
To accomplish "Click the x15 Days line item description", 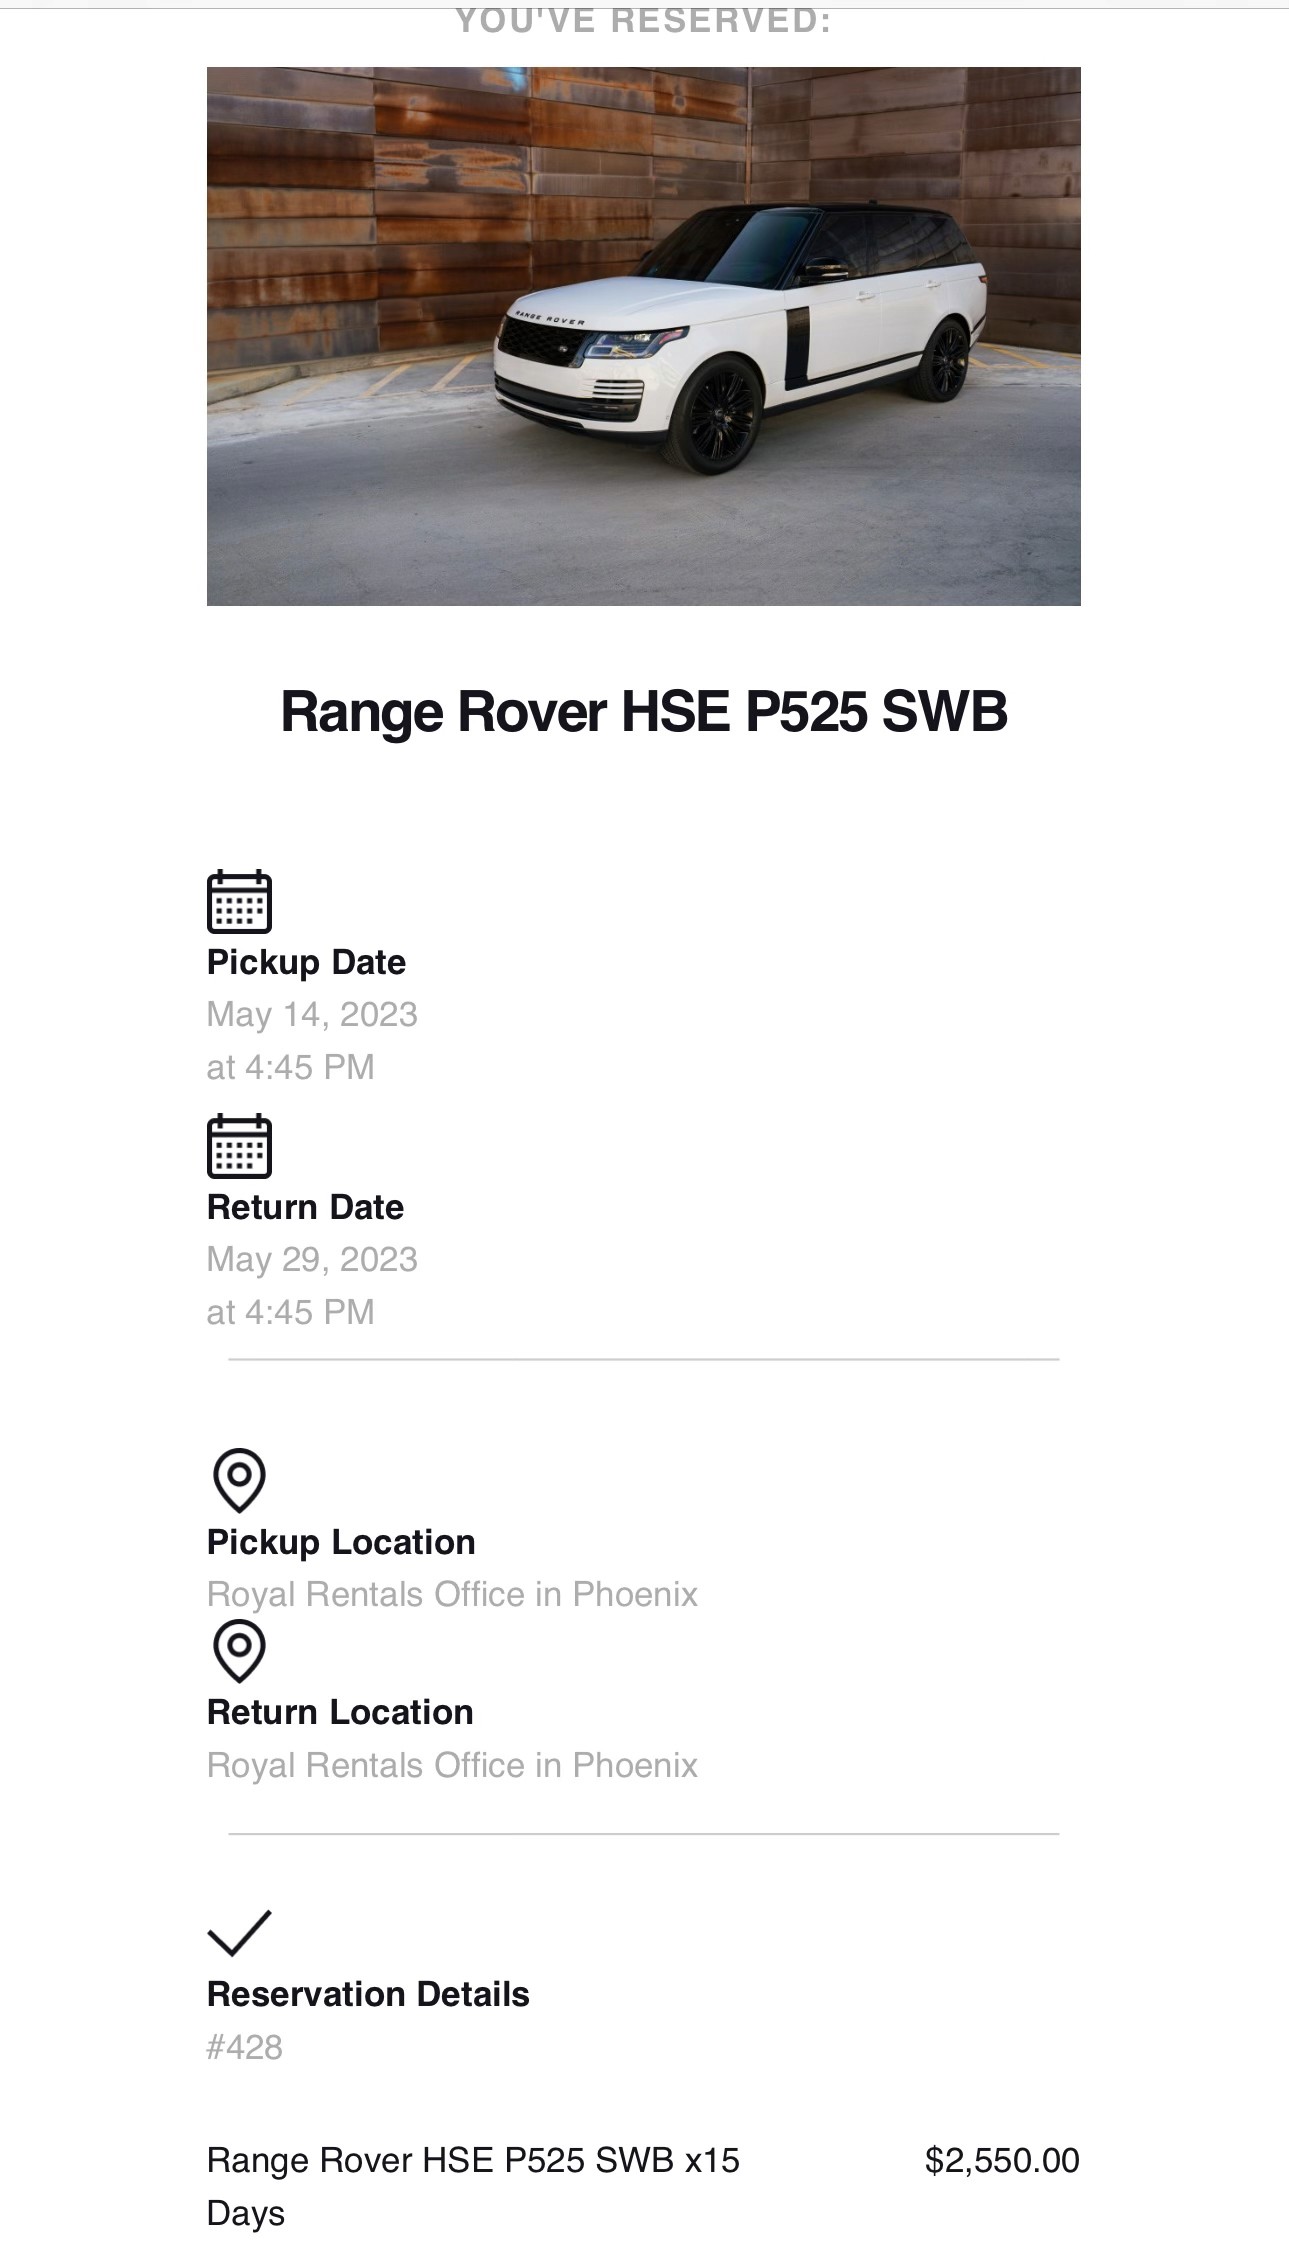I will pos(473,2186).
